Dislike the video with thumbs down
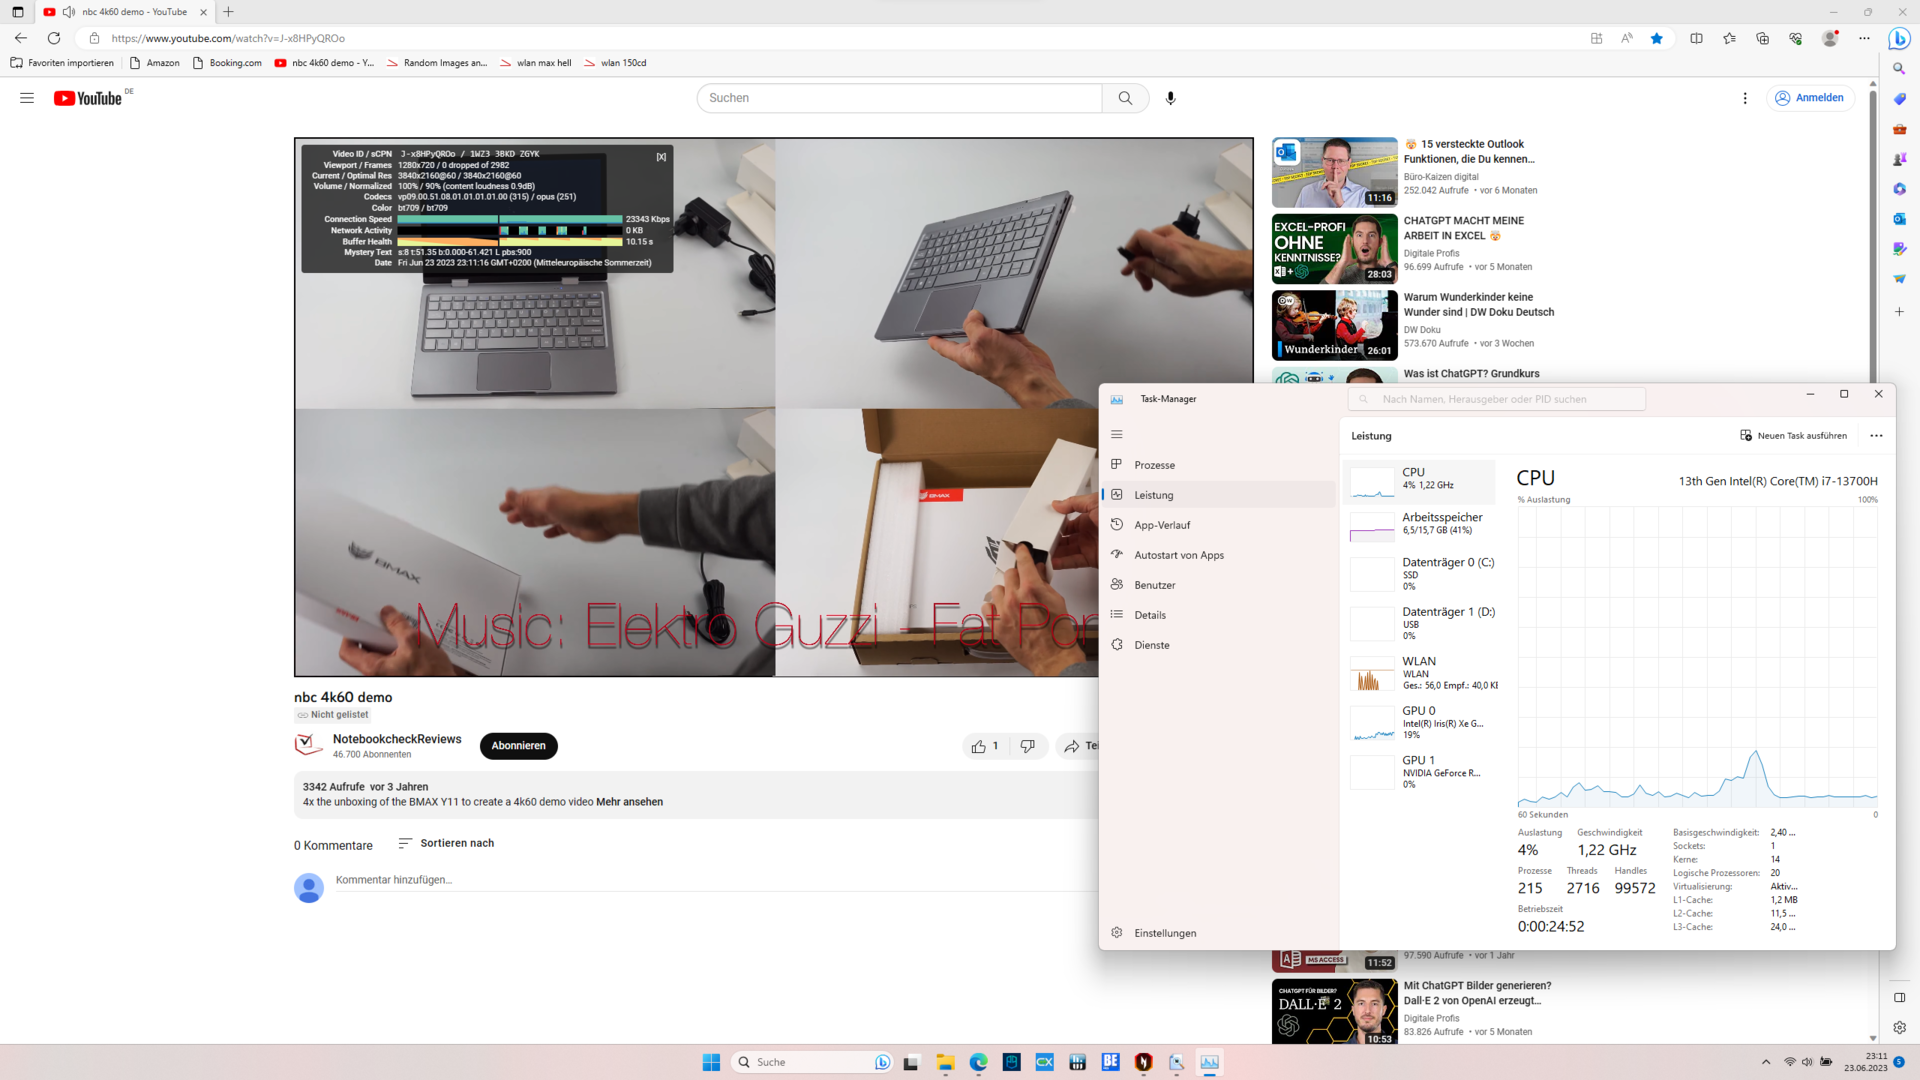 pos(1027,746)
